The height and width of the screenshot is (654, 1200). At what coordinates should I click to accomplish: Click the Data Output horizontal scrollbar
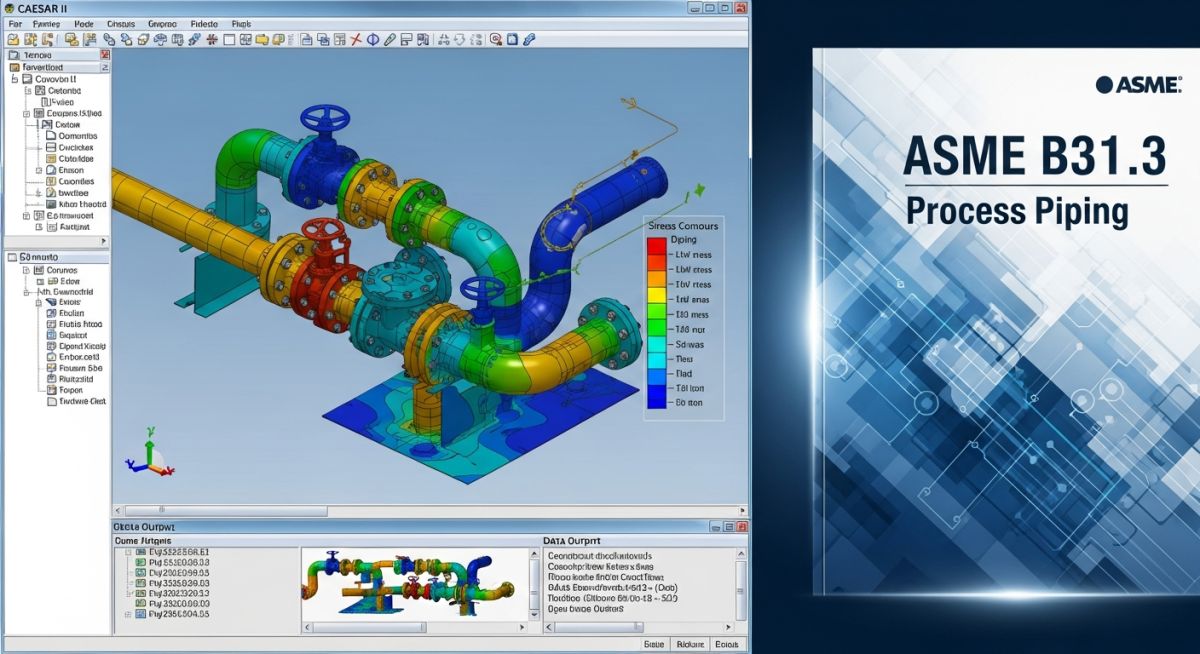coord(638,628)
